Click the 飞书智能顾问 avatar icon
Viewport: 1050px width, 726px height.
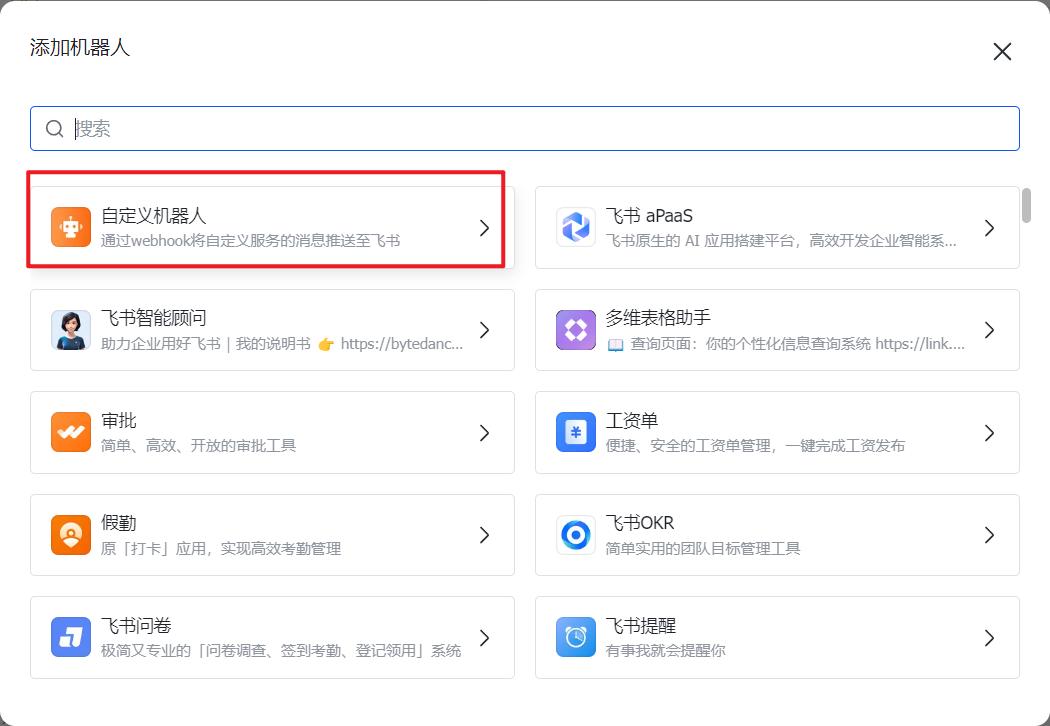[70, 330]
